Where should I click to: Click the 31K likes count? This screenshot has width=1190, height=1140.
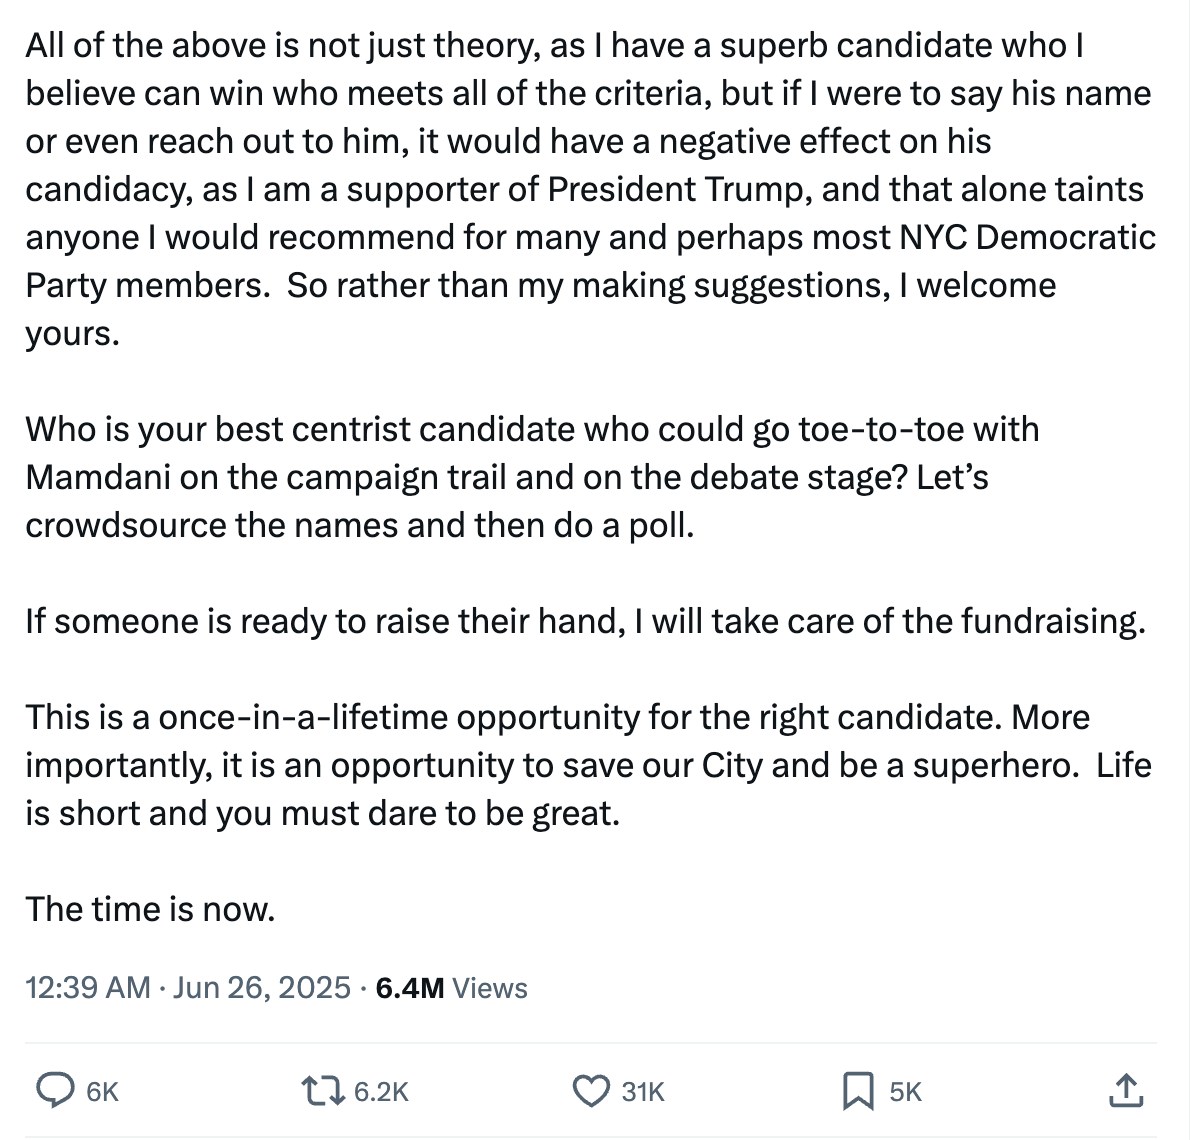coord(643,1092)
